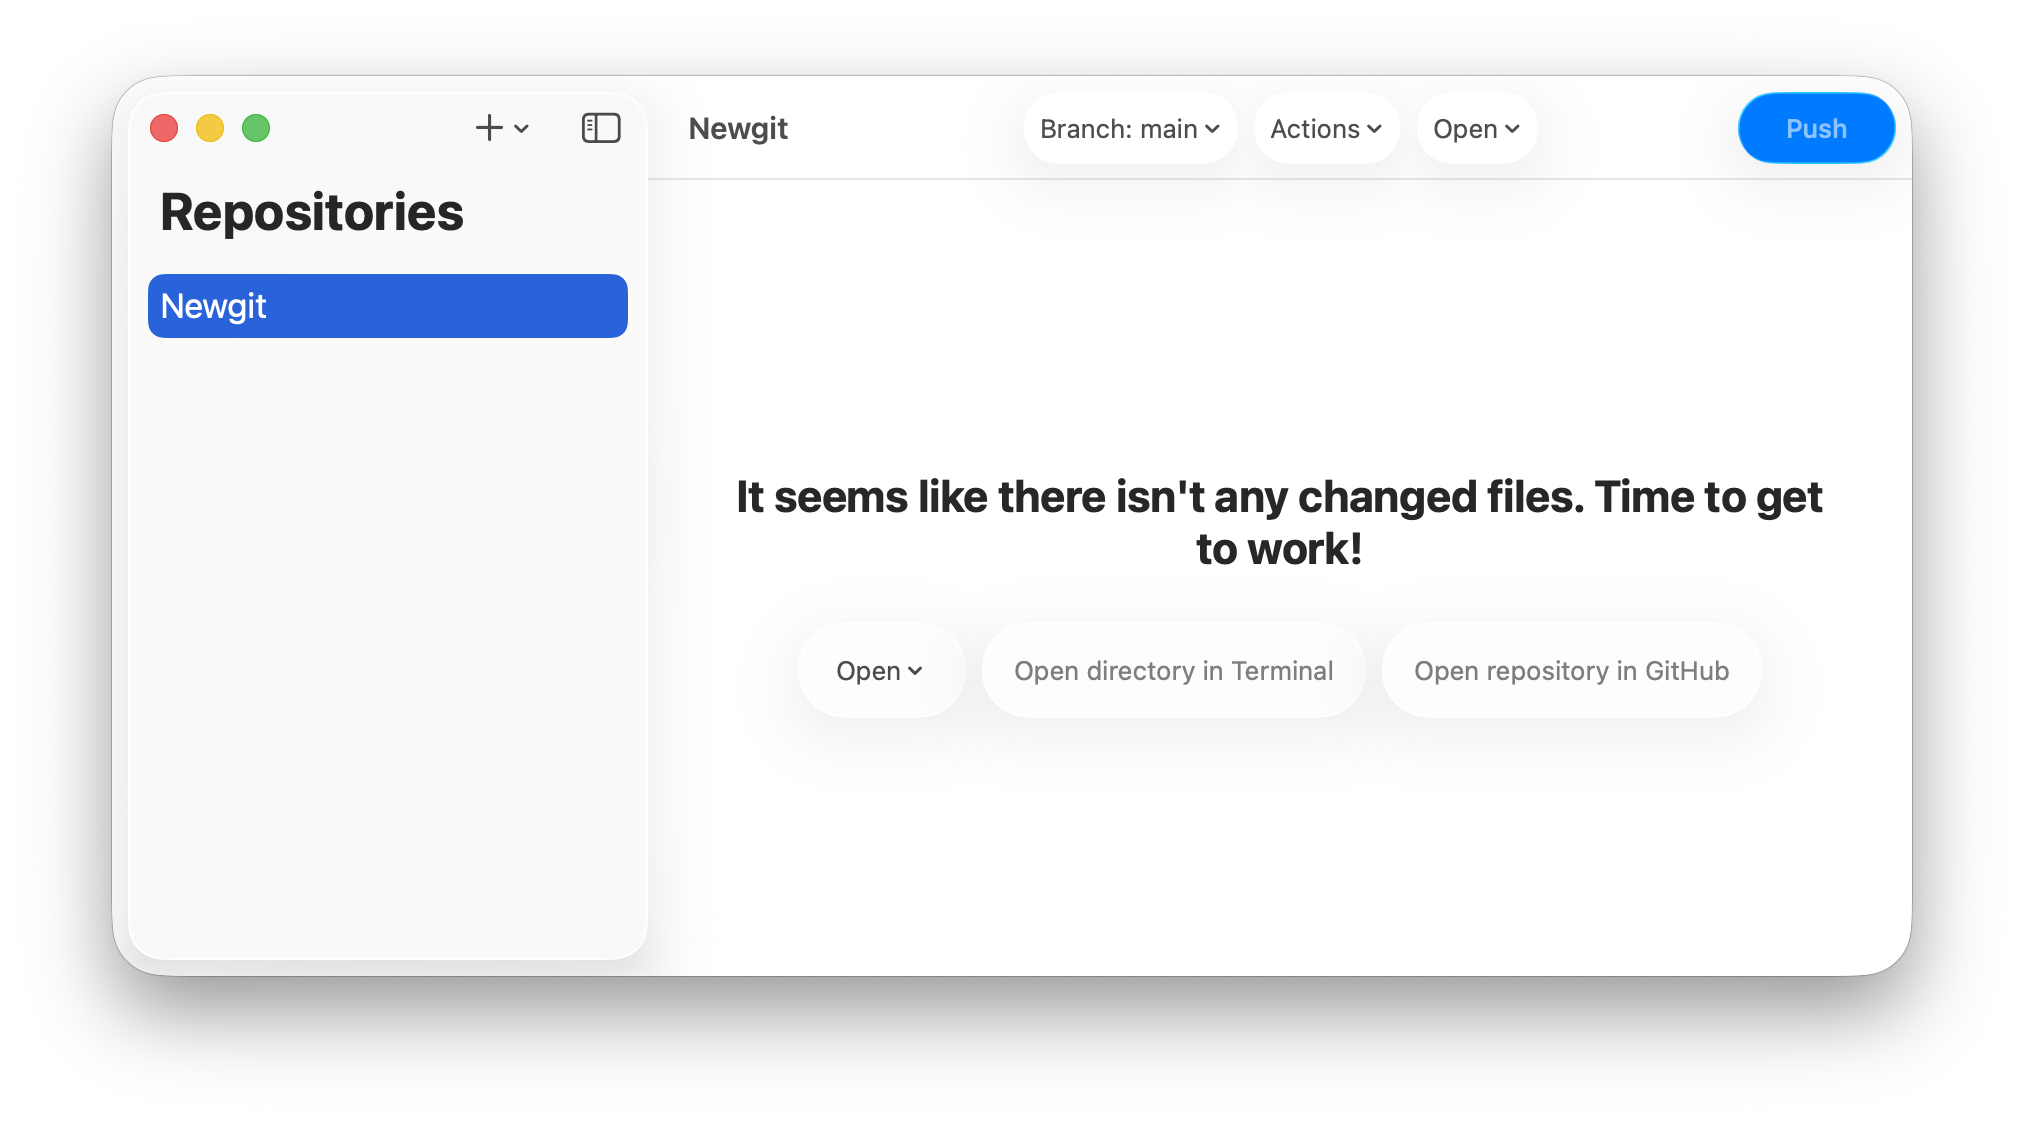
Task: Click the chevron inside the center Open button
Action: click(916, 671)
